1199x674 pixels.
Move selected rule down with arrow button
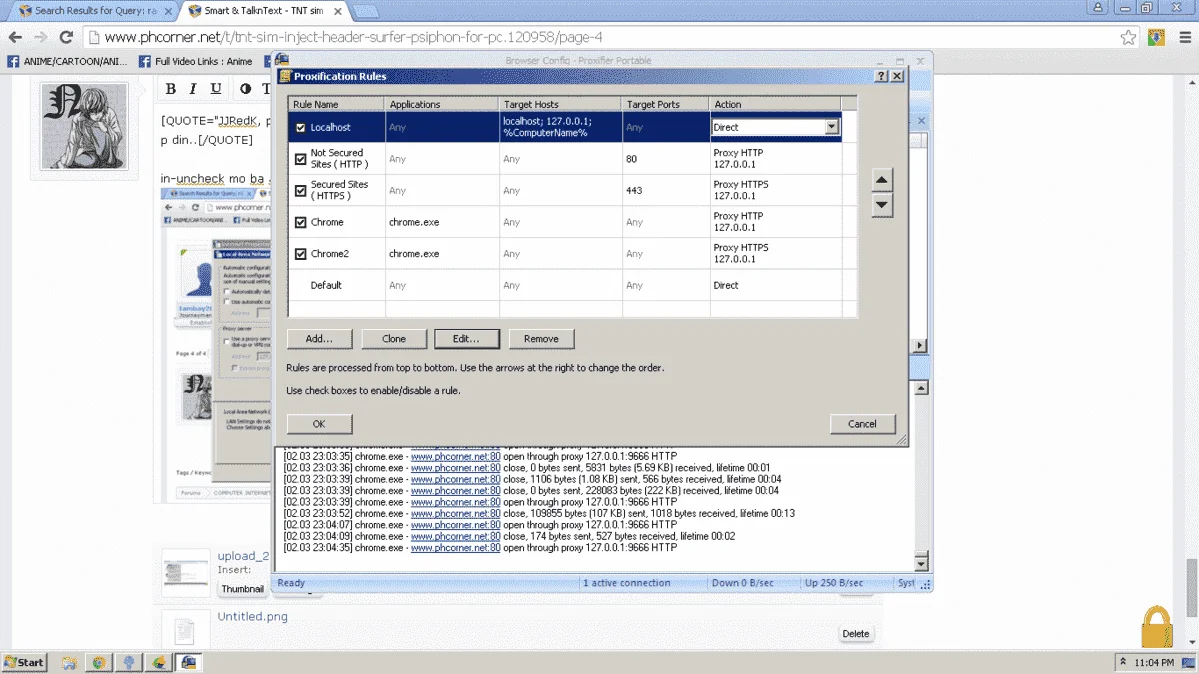pyautogui.click(x=882, y=205)
